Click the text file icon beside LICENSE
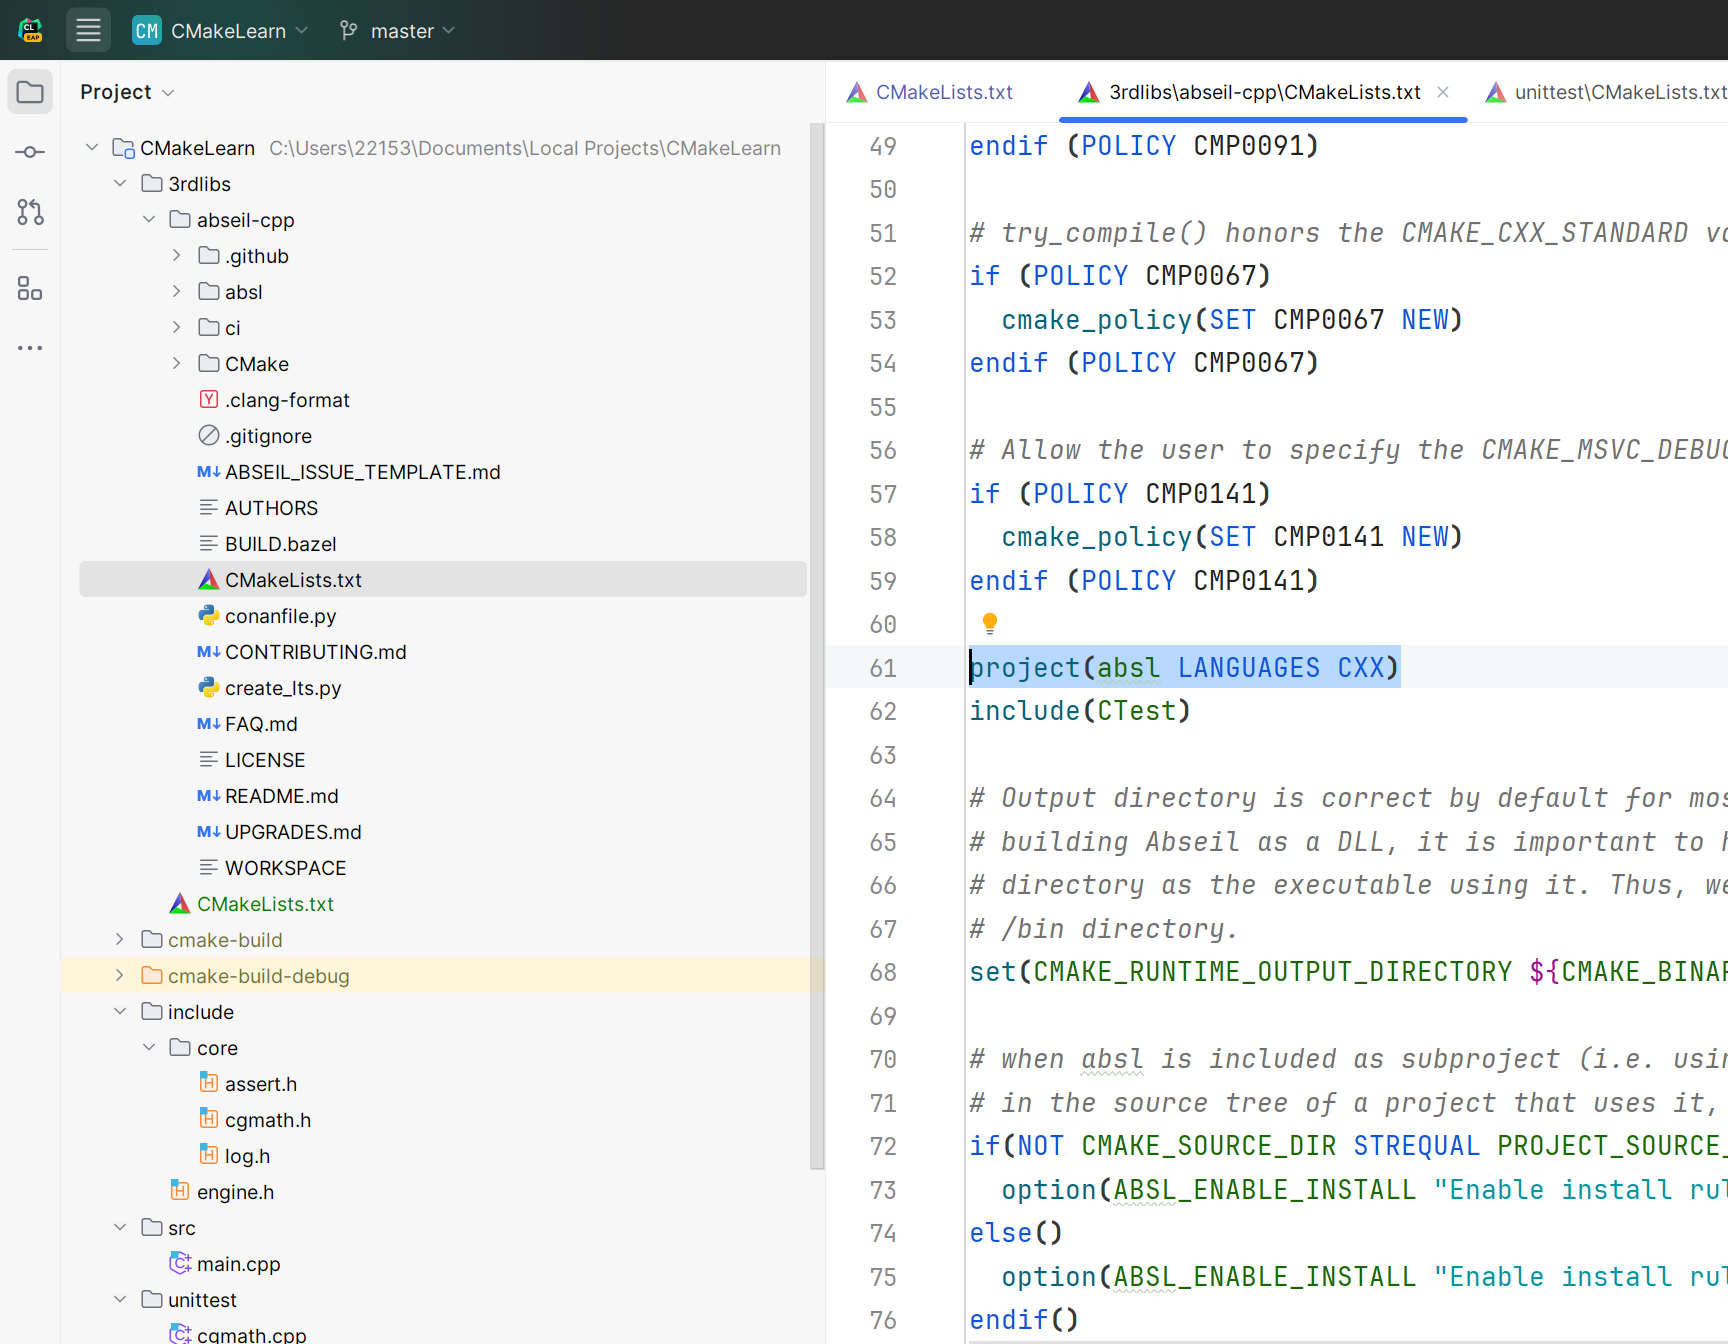 tap(208, 760)
